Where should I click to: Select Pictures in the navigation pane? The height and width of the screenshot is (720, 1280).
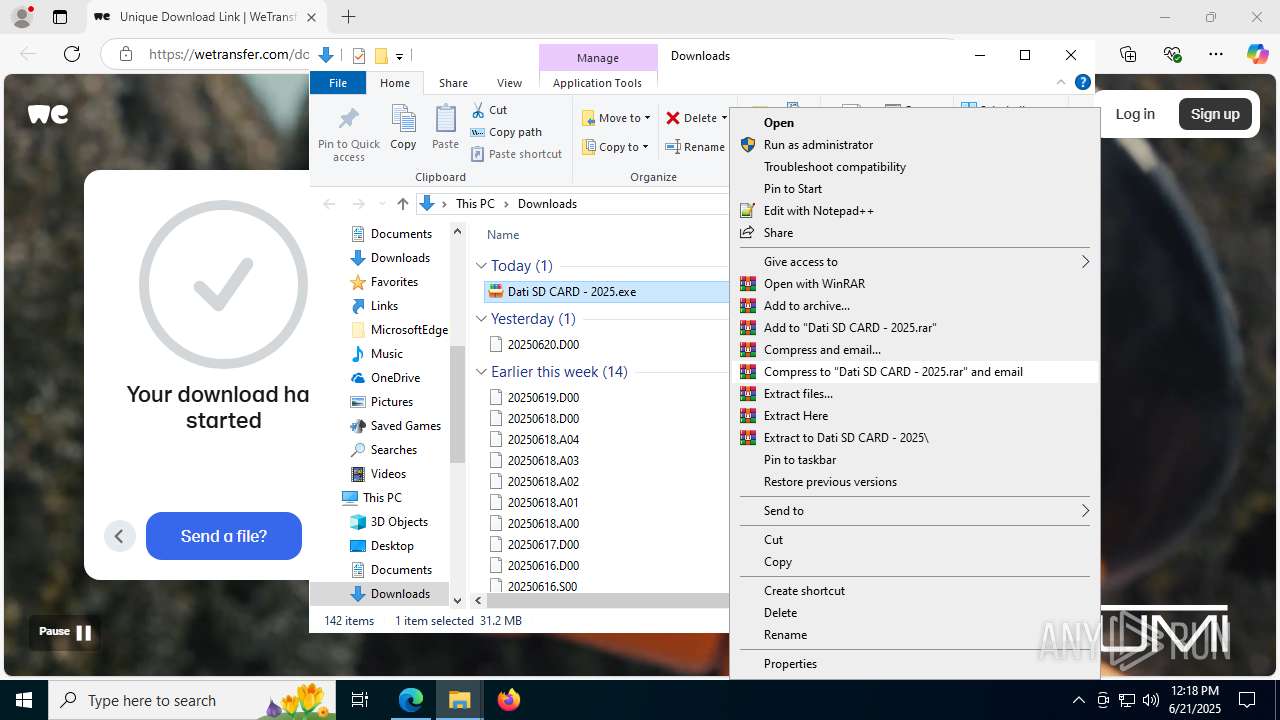[x=391, y=402]
